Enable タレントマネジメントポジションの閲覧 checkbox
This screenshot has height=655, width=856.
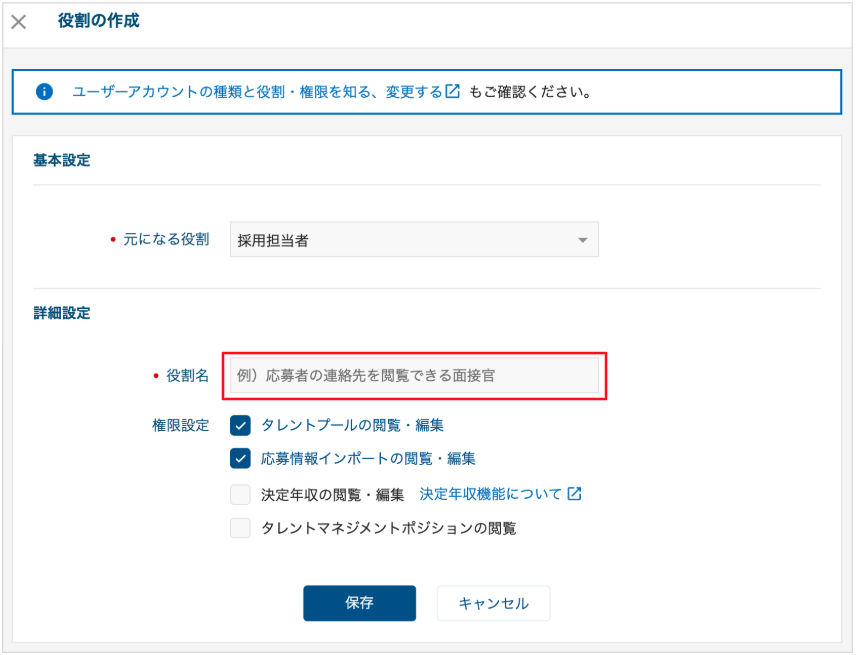240,528
